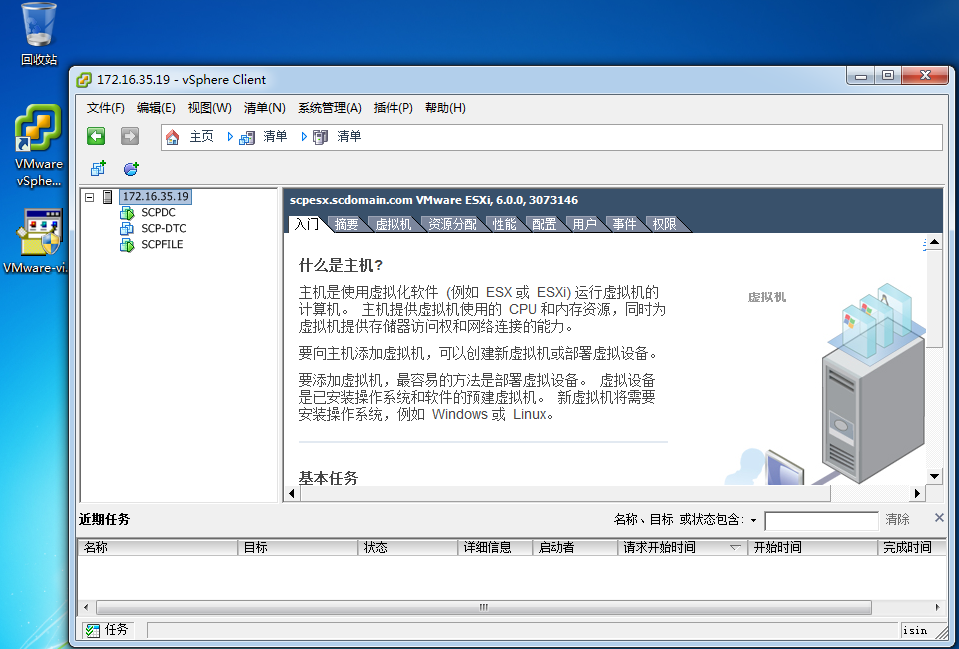Select the VMware vSphere Client desktop shortcut

coord(39,146)
